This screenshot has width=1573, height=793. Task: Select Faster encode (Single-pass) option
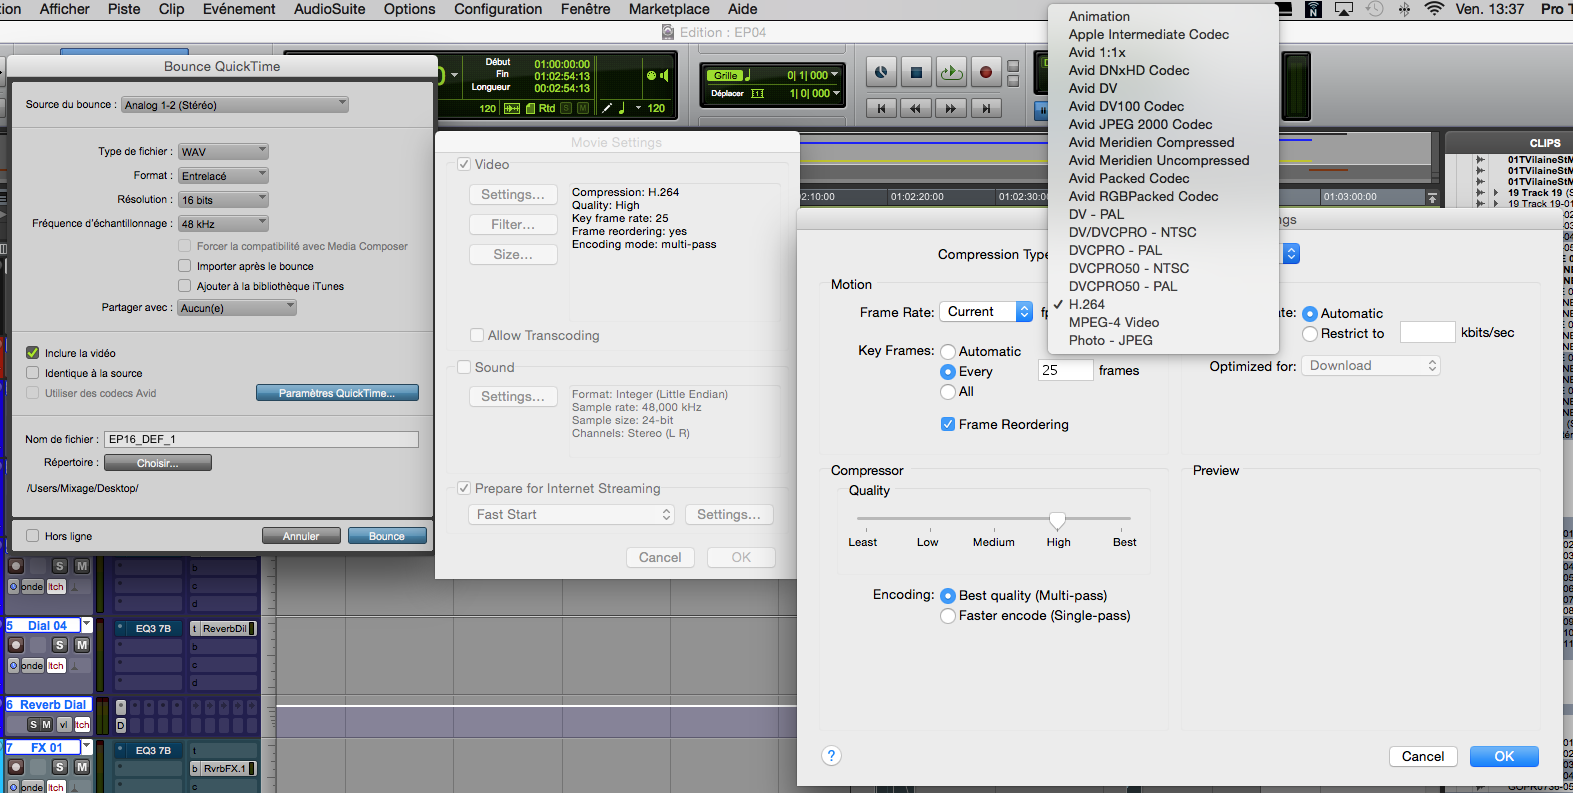coord(947,616)
